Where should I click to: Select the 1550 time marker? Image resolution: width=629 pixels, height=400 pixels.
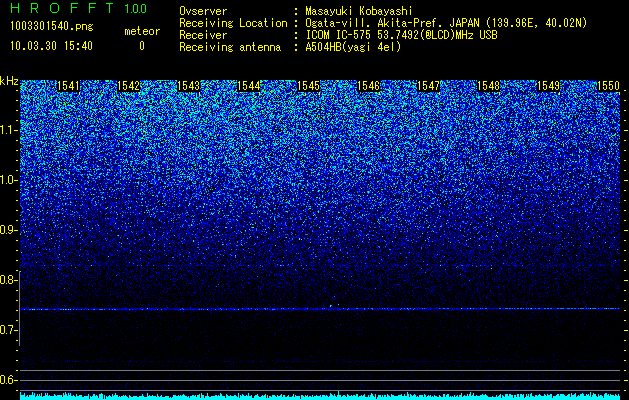tap(609, 86)
